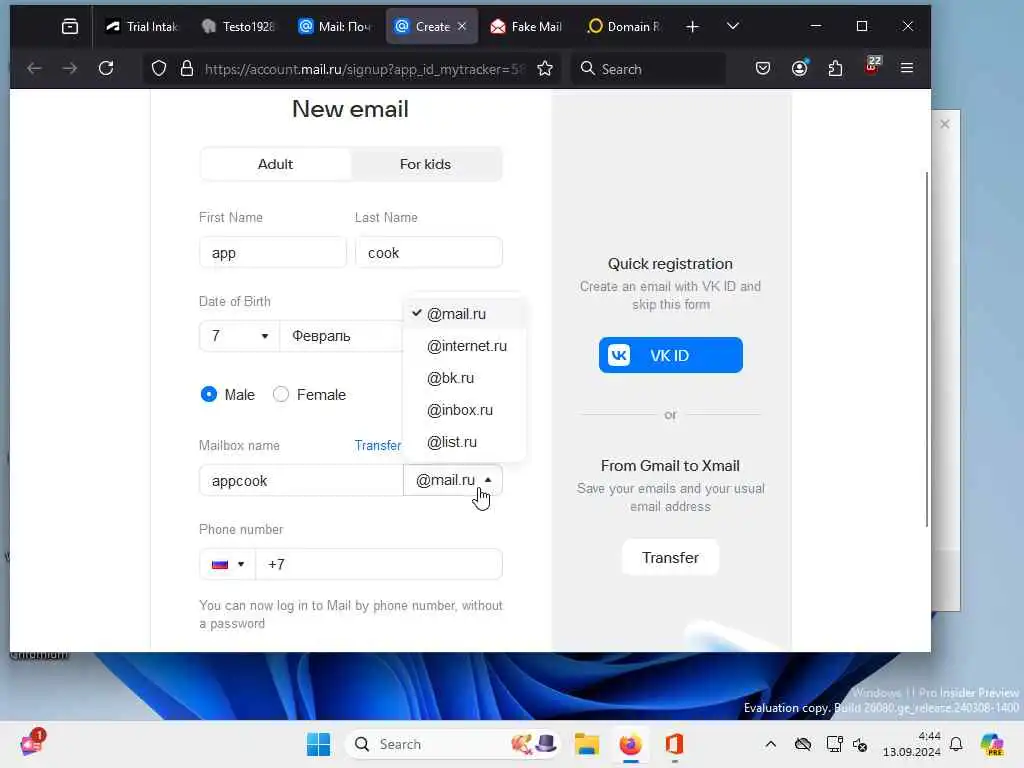Image resolution: width=1024 pixels, height=768 pixels.
Task: List all tabs chevron
Action: click(733, 26)
